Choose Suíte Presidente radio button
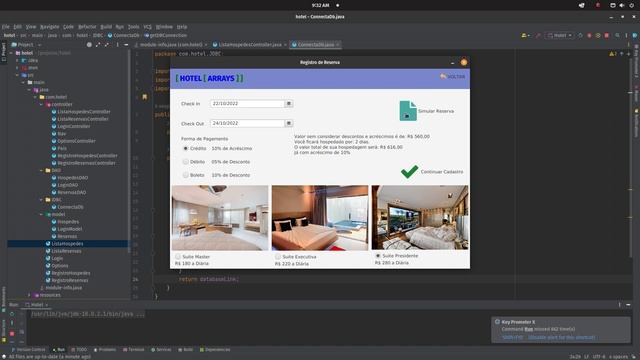The height and width of the screenshot is (360, 640). 378,256
